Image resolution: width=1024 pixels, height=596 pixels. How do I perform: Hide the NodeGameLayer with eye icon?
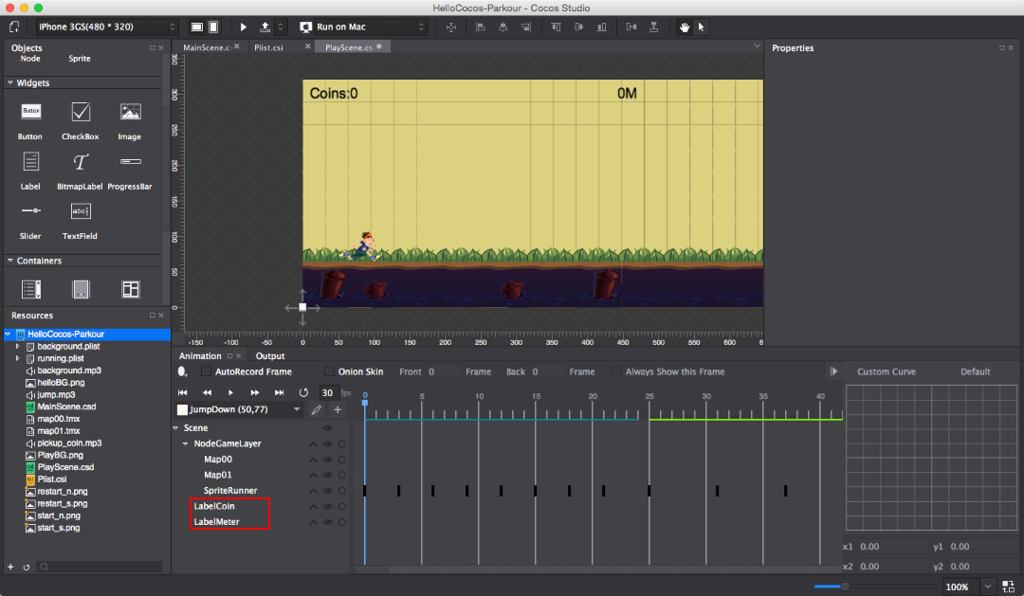click(328, 444)
